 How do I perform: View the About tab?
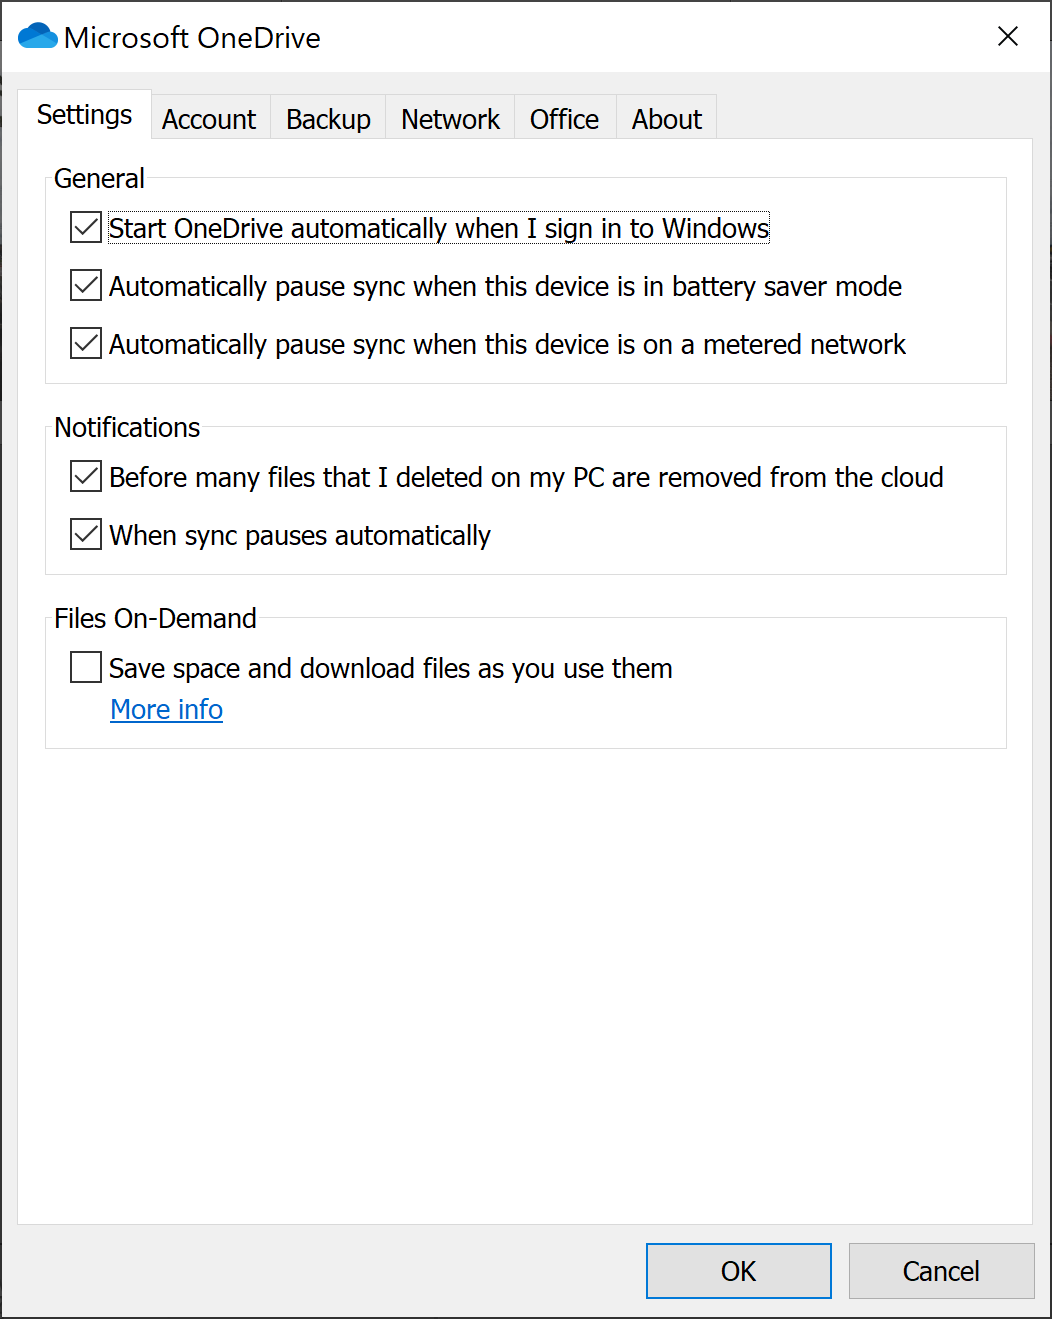[x=666, y=119]
